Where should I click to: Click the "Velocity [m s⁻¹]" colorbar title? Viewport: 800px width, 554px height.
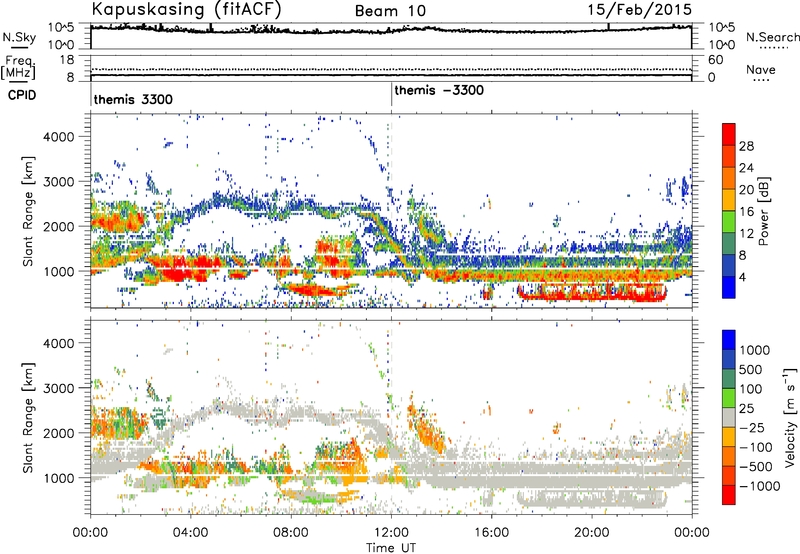(x=790, y=417)
